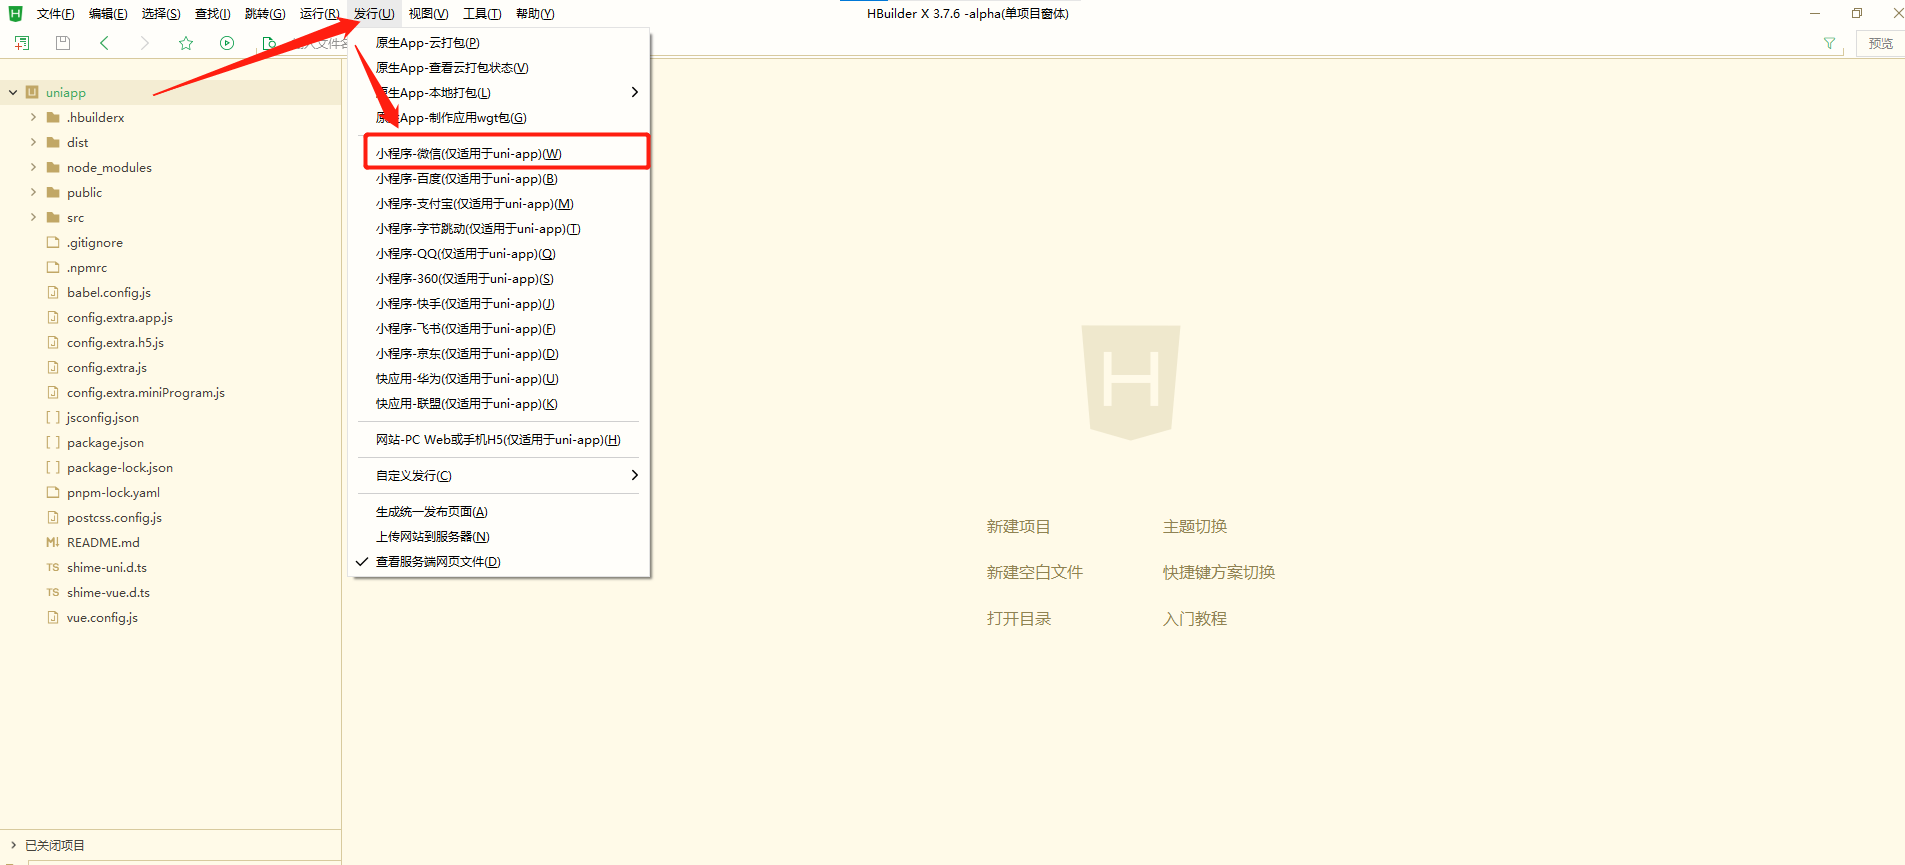Viewport: 1905px width, 865px height.
Task: Expand the public folder
Action: tap(33, 192)
